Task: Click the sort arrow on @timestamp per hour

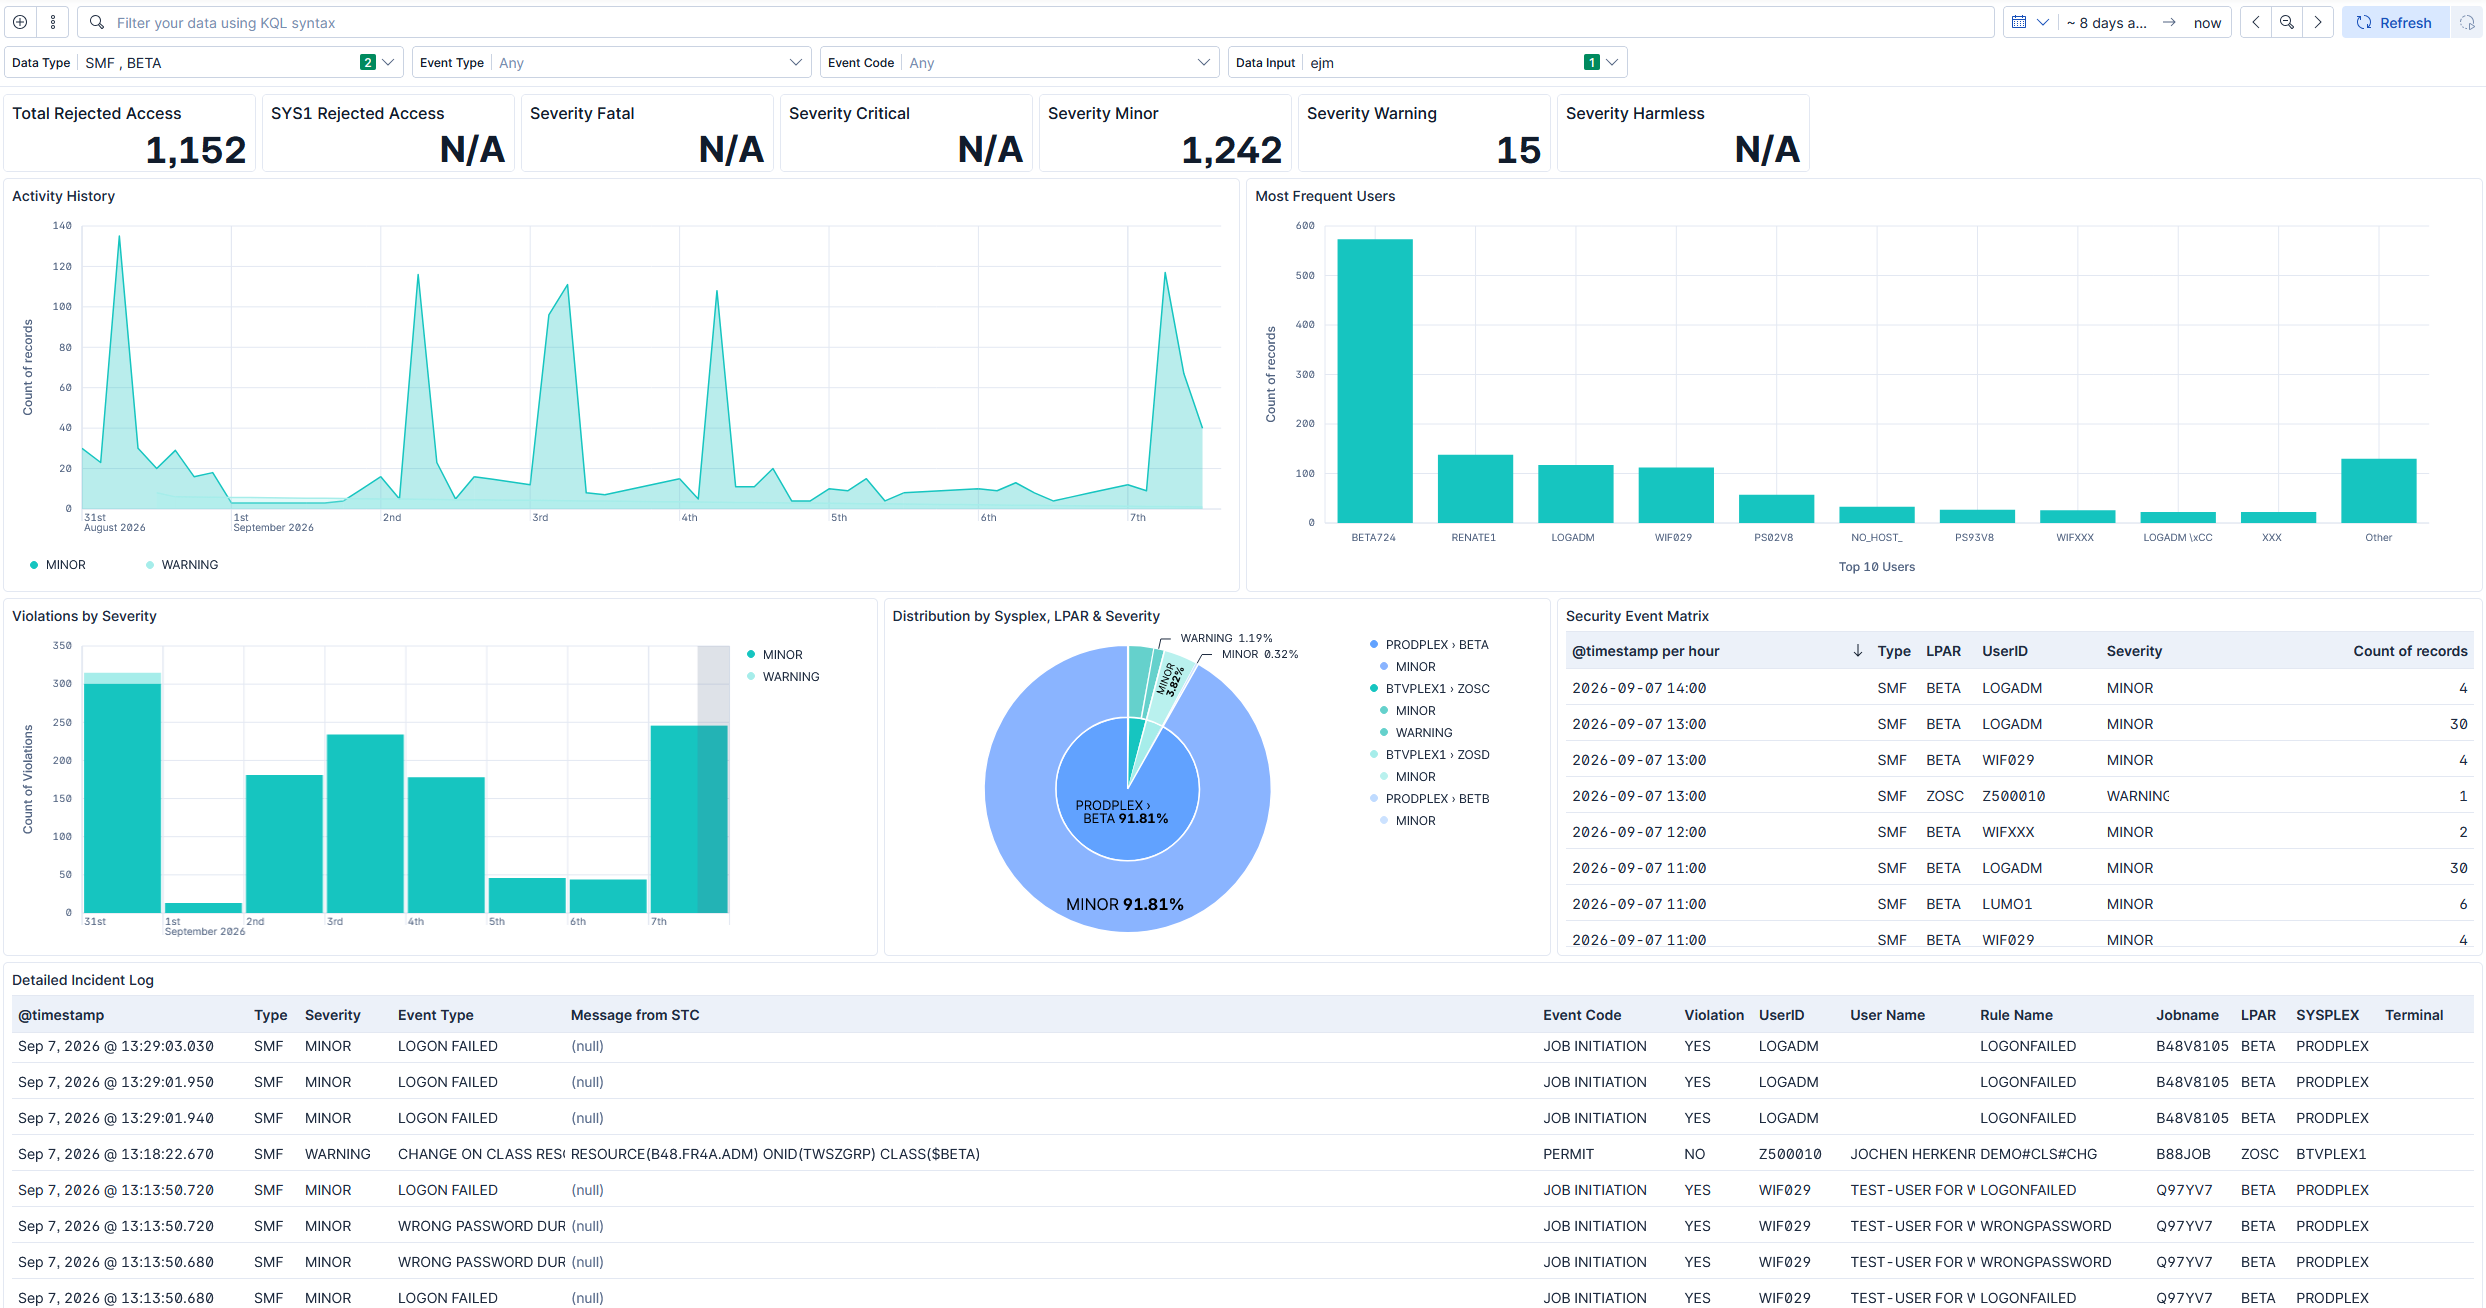Action: click(x=1857, y=651)
